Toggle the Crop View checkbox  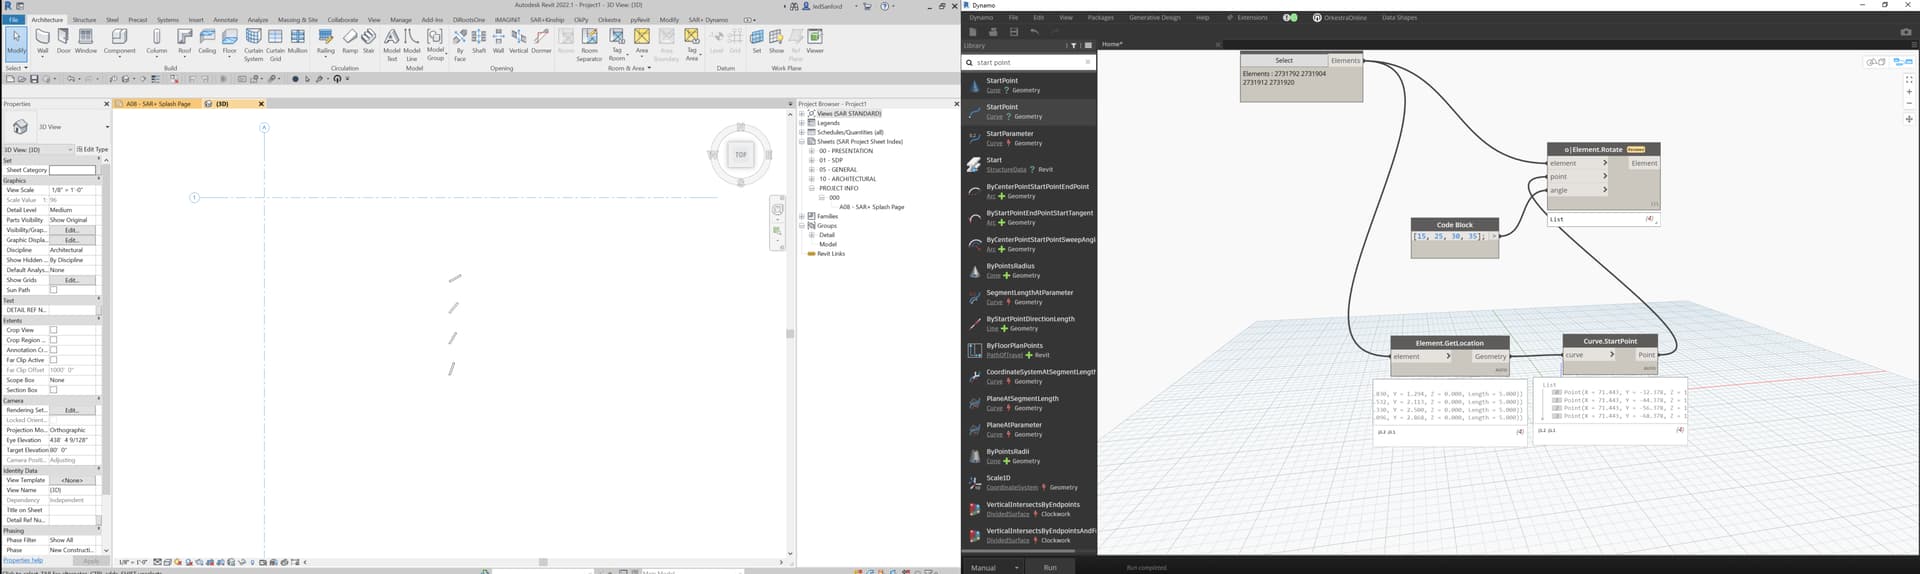click(54, 330)
